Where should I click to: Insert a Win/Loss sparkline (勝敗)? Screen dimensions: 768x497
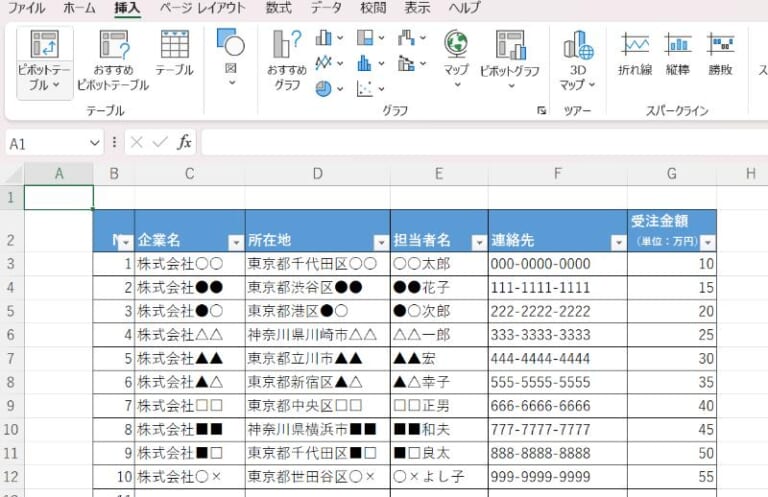point(720,54)
